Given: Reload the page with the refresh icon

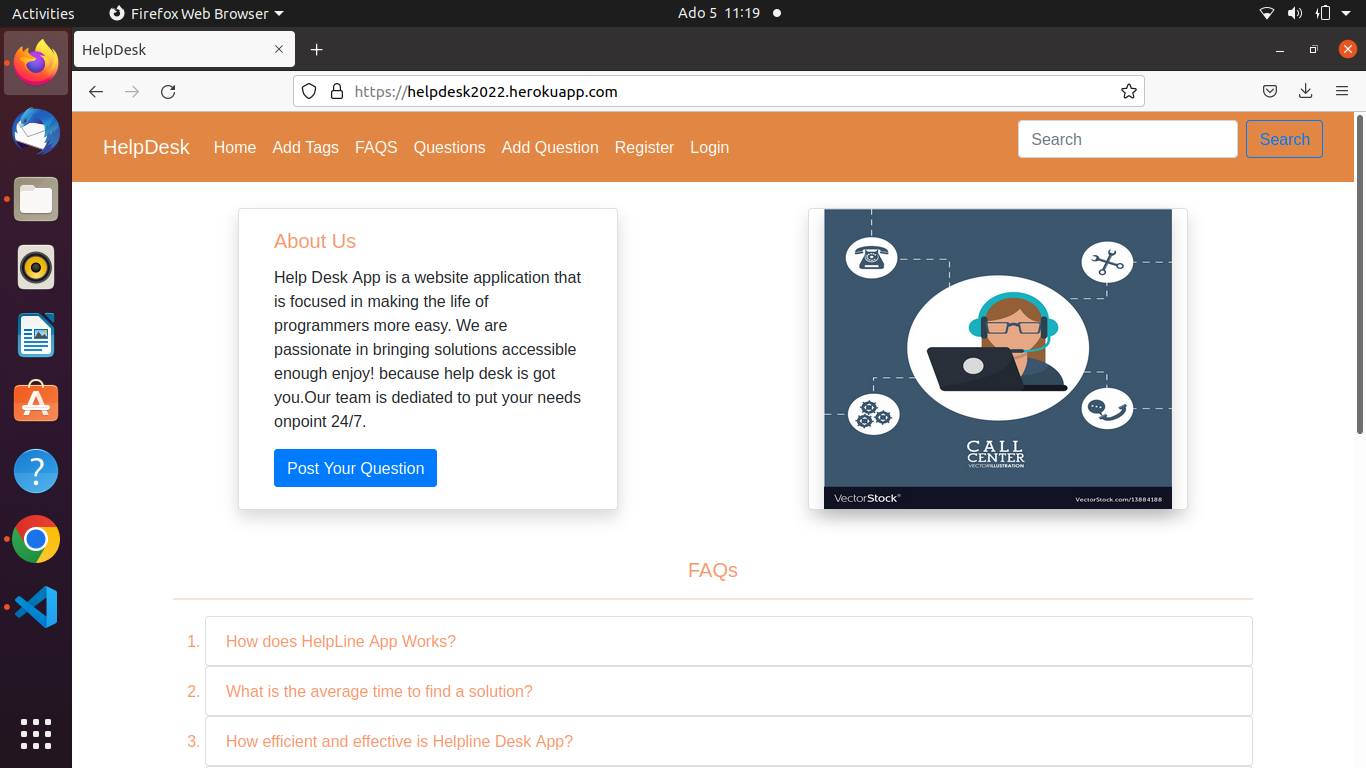Looking at the screenshot, I should pos(168,92).
